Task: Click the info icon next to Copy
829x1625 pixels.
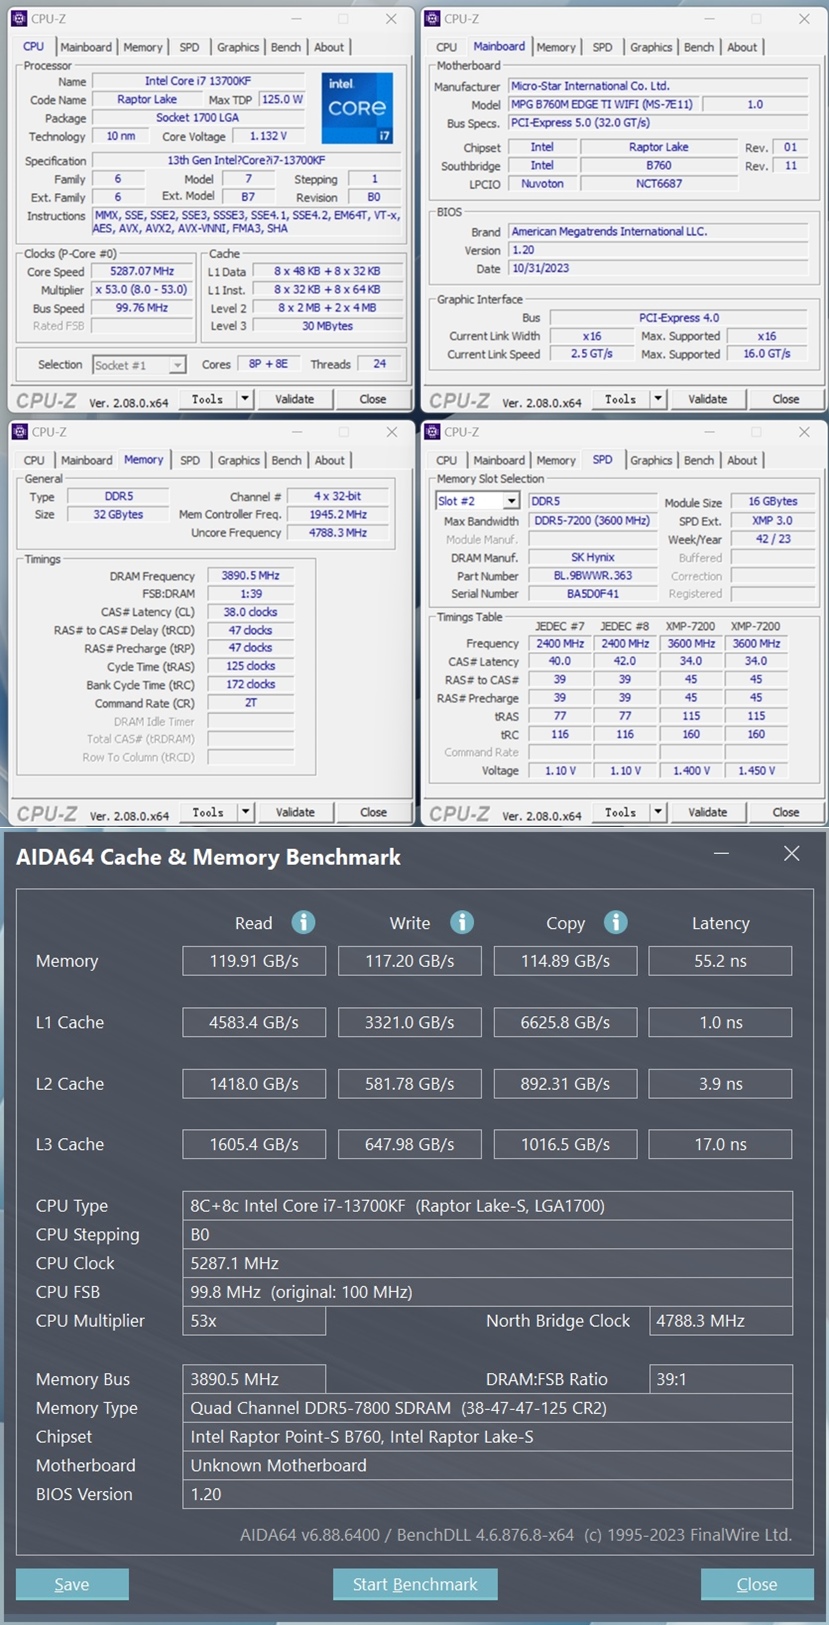Action: [x=615, y=922]
